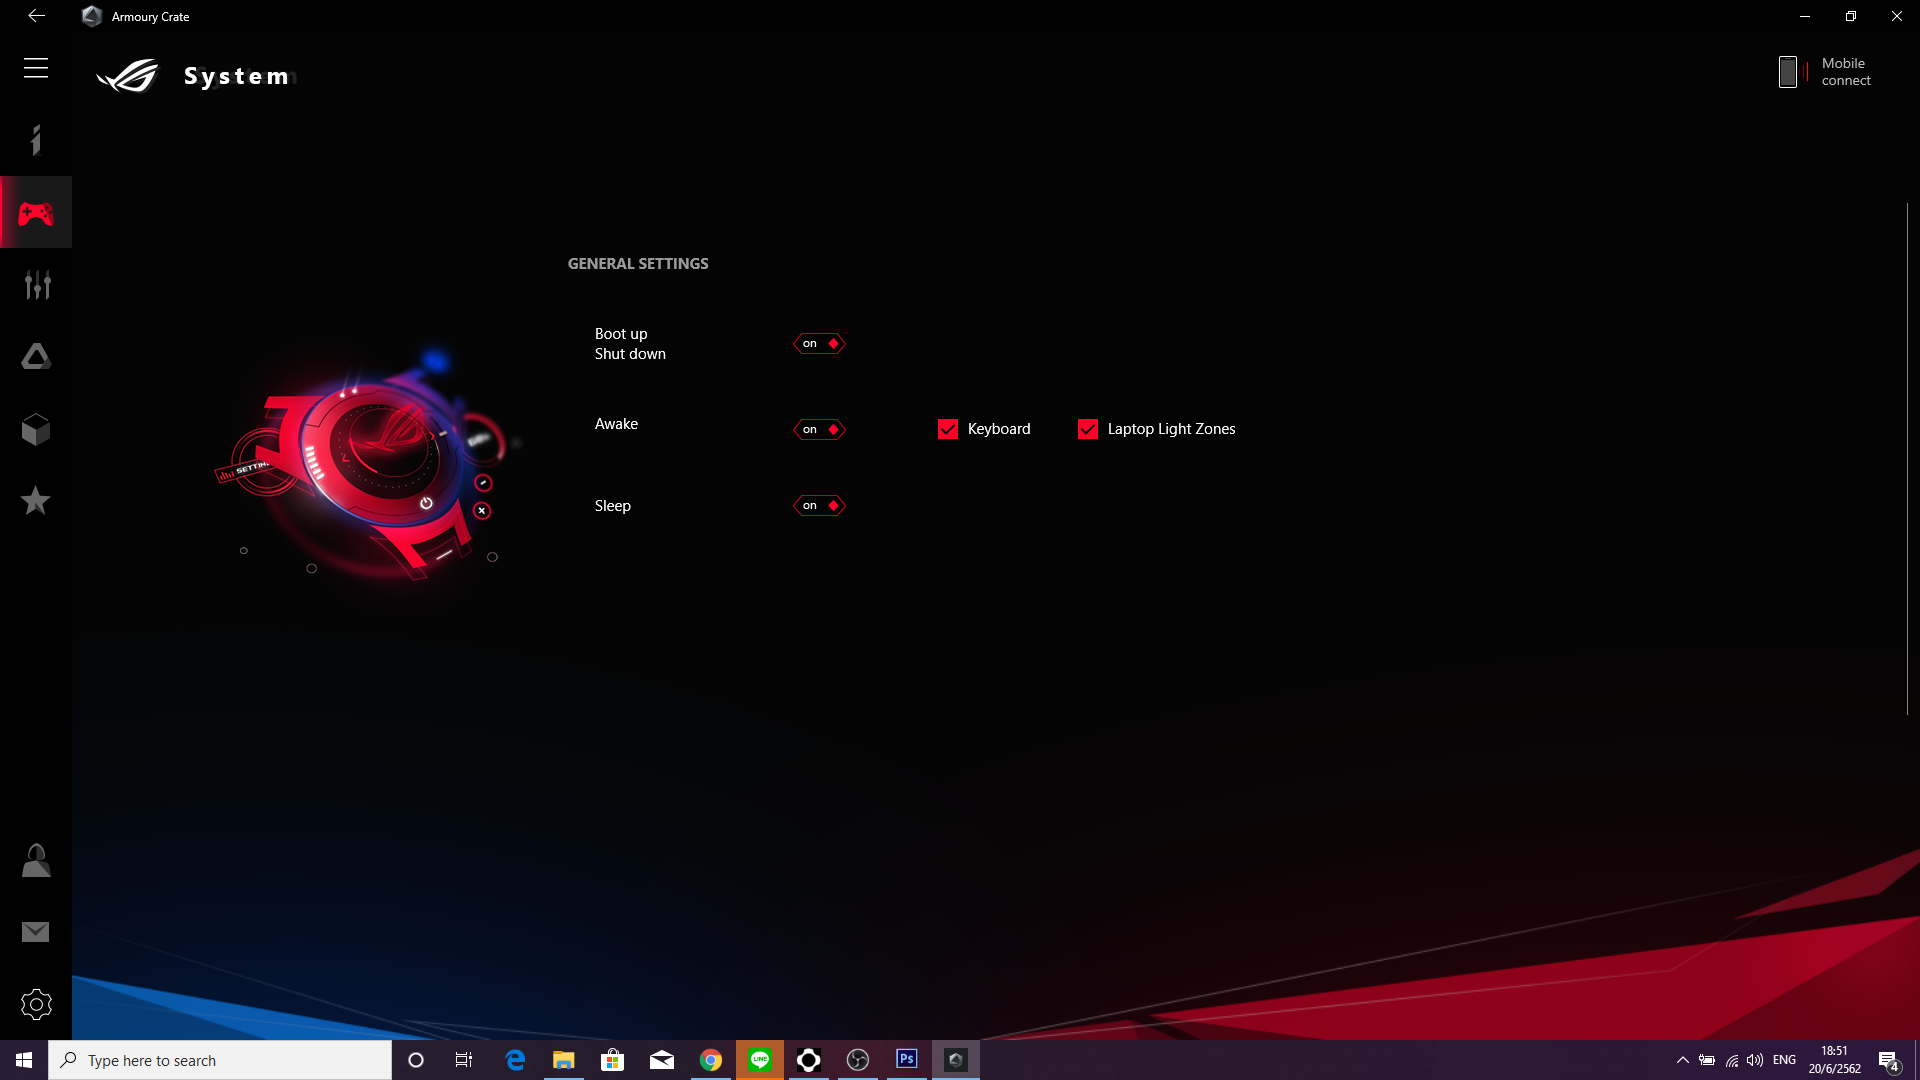Launch Microsoft Edge from the taskbar
This screenshot has height=1080, width=1920.
515,1060
